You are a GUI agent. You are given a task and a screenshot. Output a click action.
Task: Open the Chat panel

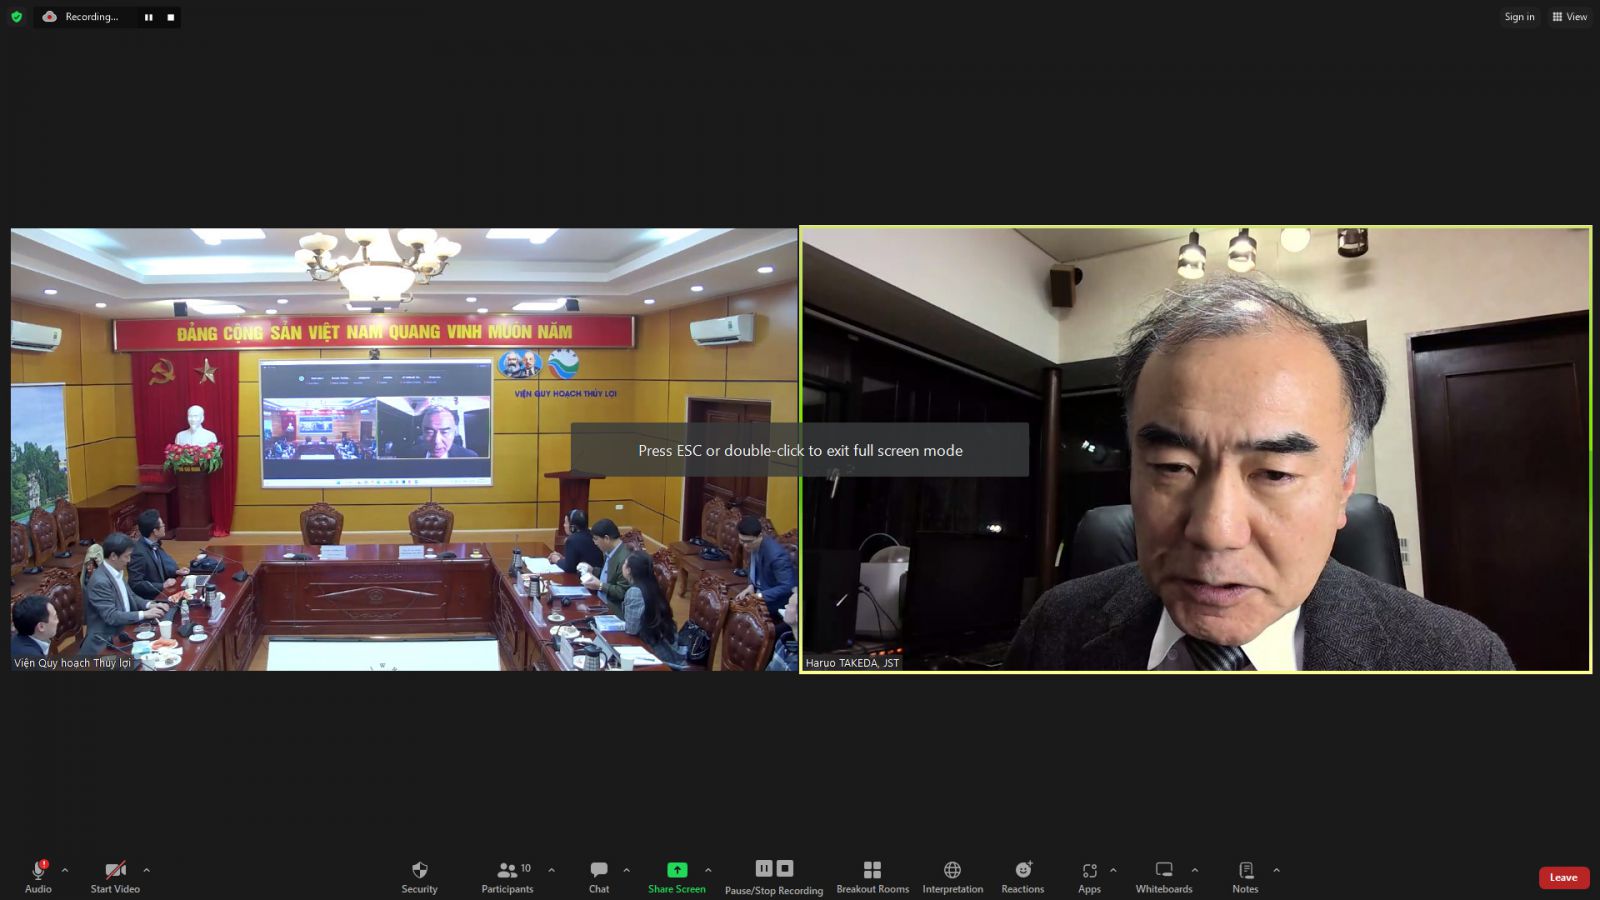point(598,876)
